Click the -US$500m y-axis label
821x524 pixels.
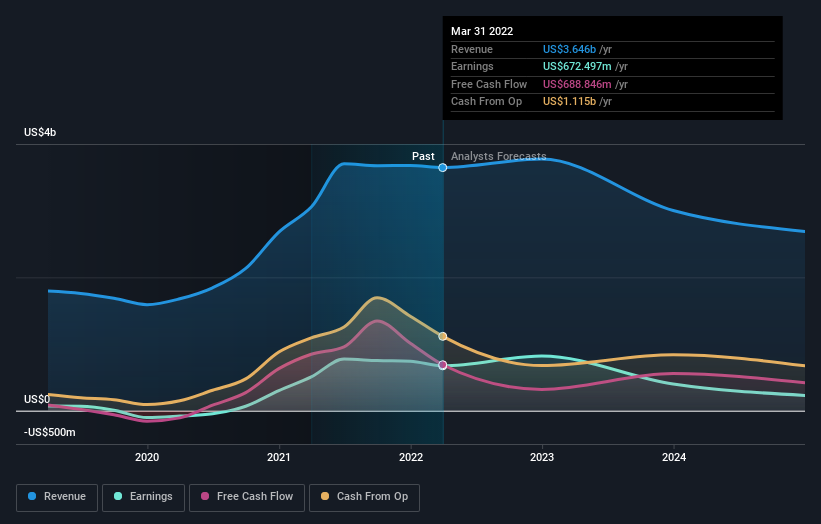click(x=50, y=432)
